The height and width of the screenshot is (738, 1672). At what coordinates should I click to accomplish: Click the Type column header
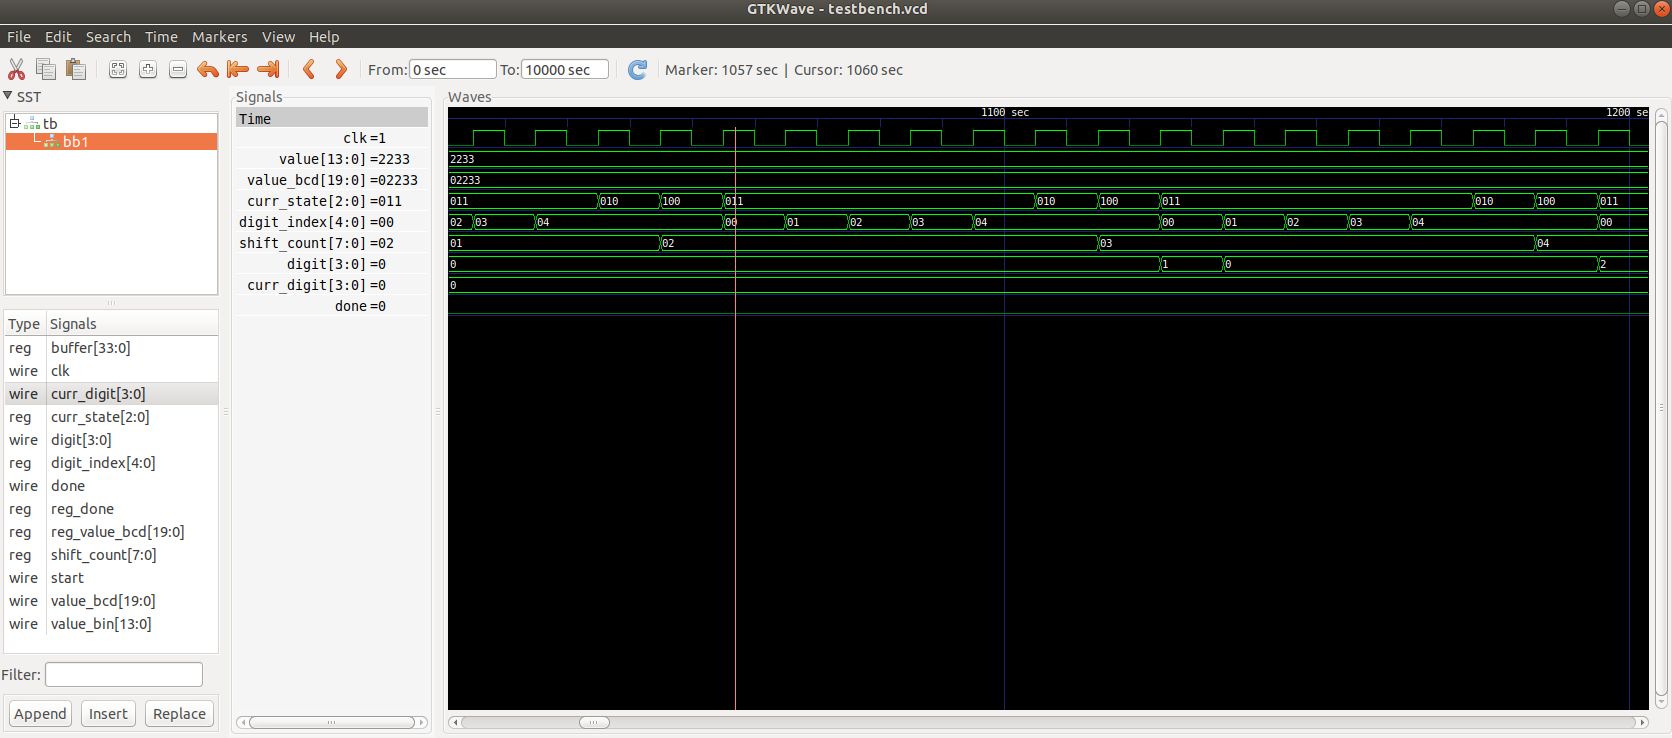point(24,323)
